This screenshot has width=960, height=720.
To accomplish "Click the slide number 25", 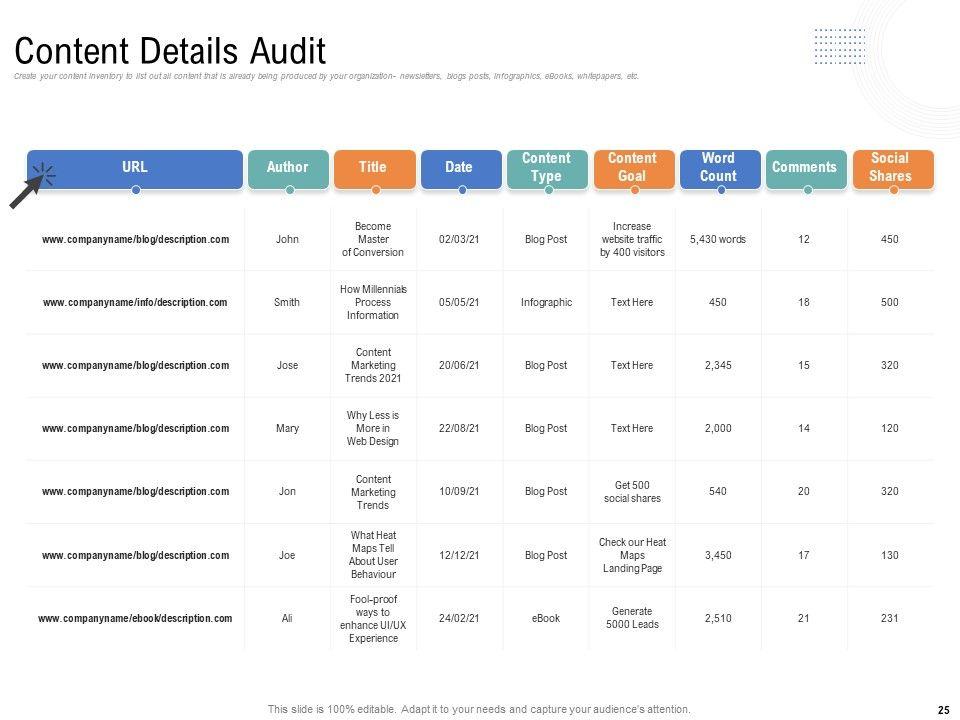I will point(943,710).
